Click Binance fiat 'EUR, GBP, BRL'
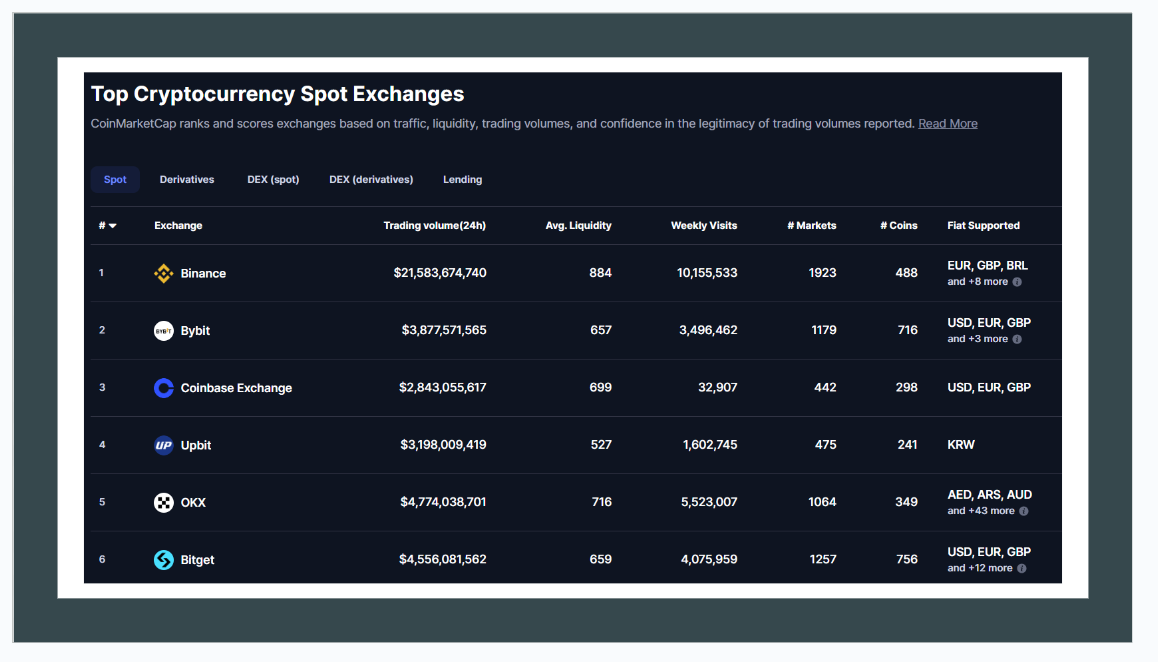This screenshot has height=662, width=1158. [x=987, y=265]
